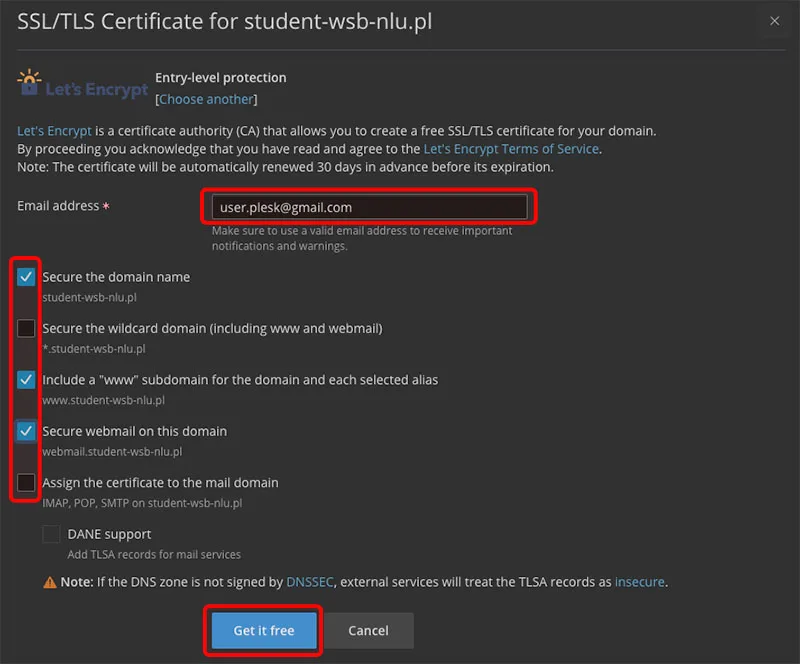Open the insecure link in the note

640,582
